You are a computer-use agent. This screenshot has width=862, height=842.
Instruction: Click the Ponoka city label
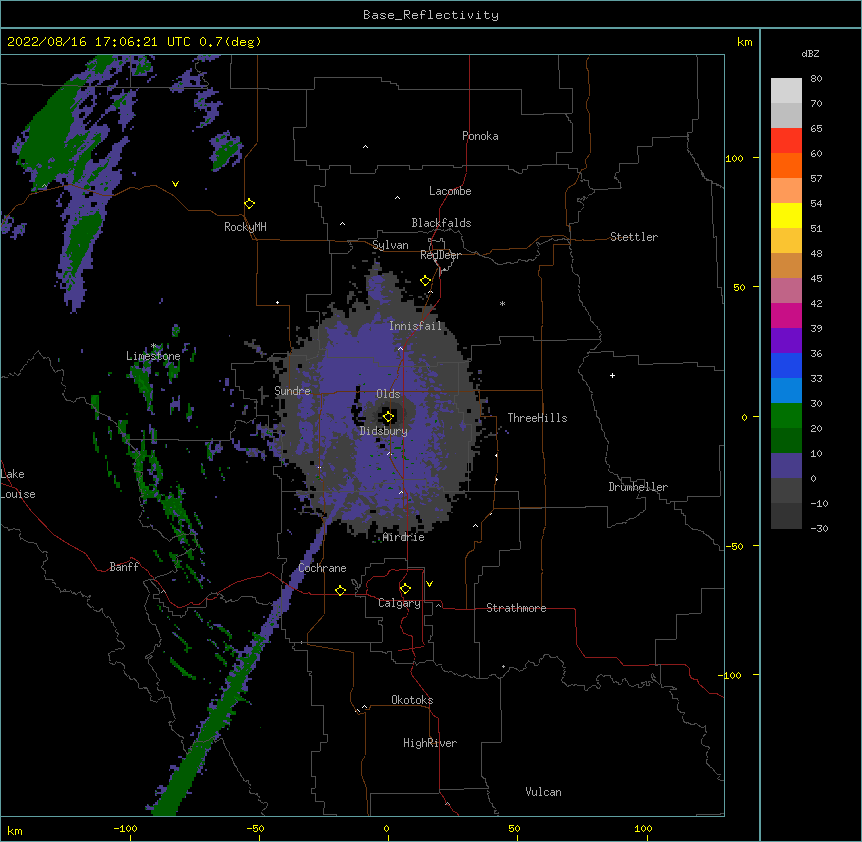(x=480, y=136)
